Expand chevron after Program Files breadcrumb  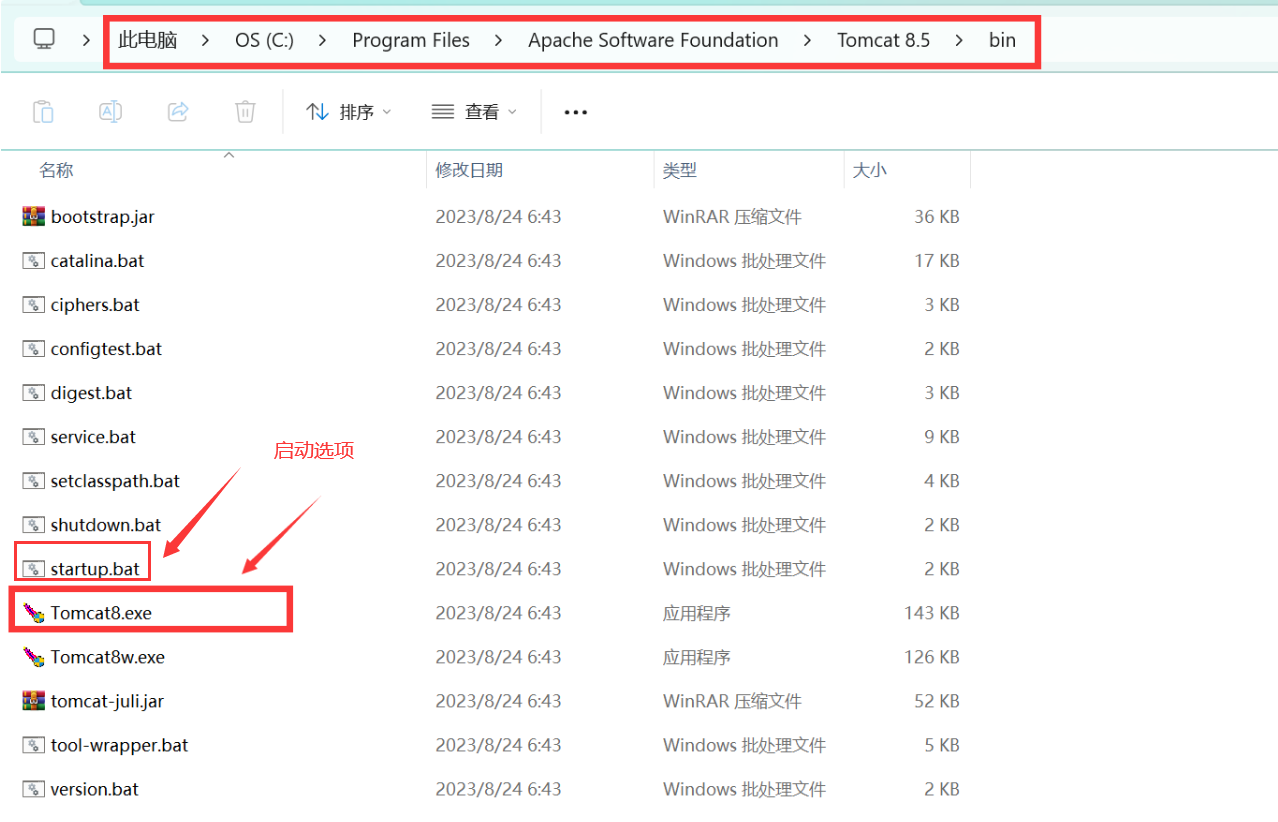click(498, 40)
